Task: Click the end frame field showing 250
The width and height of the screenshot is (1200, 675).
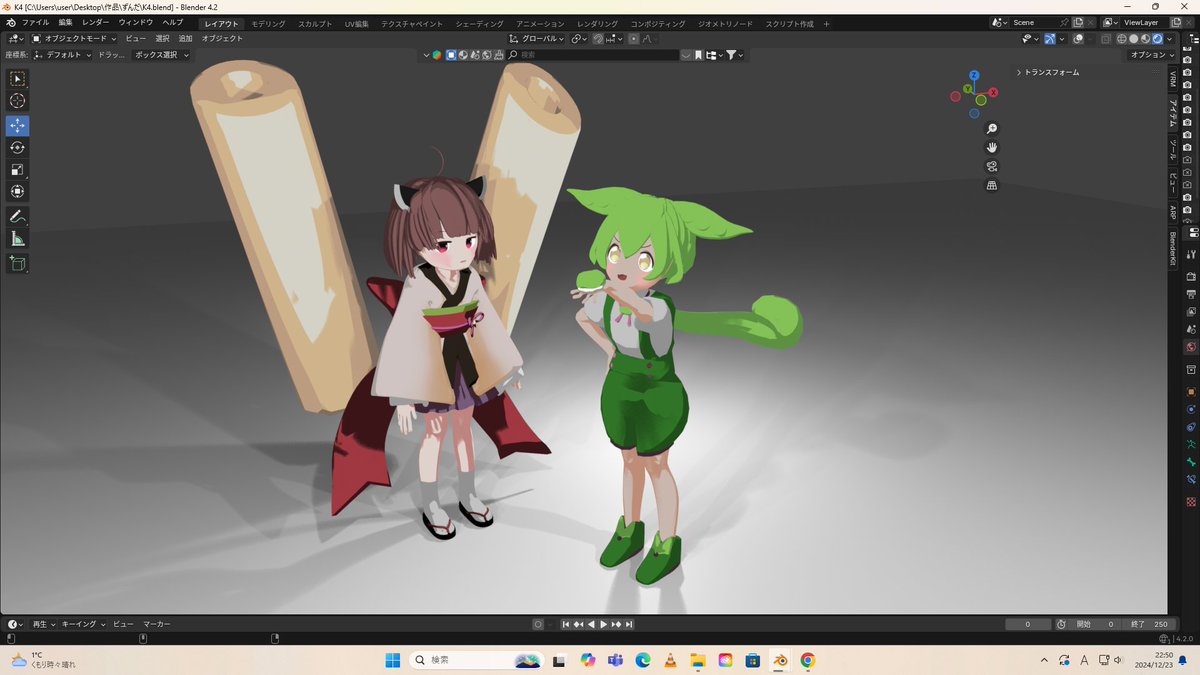Action: tap(1148, 624)
